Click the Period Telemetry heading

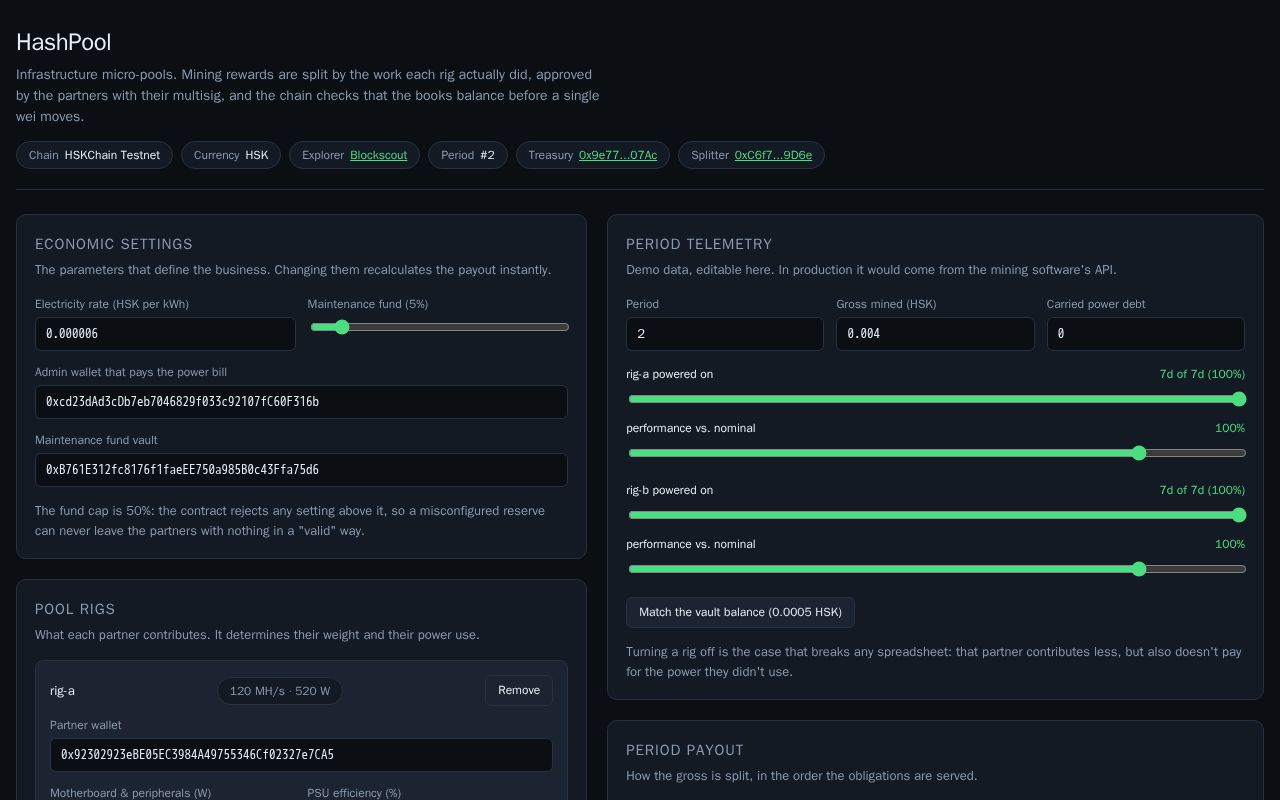click(x=699, y=244)
